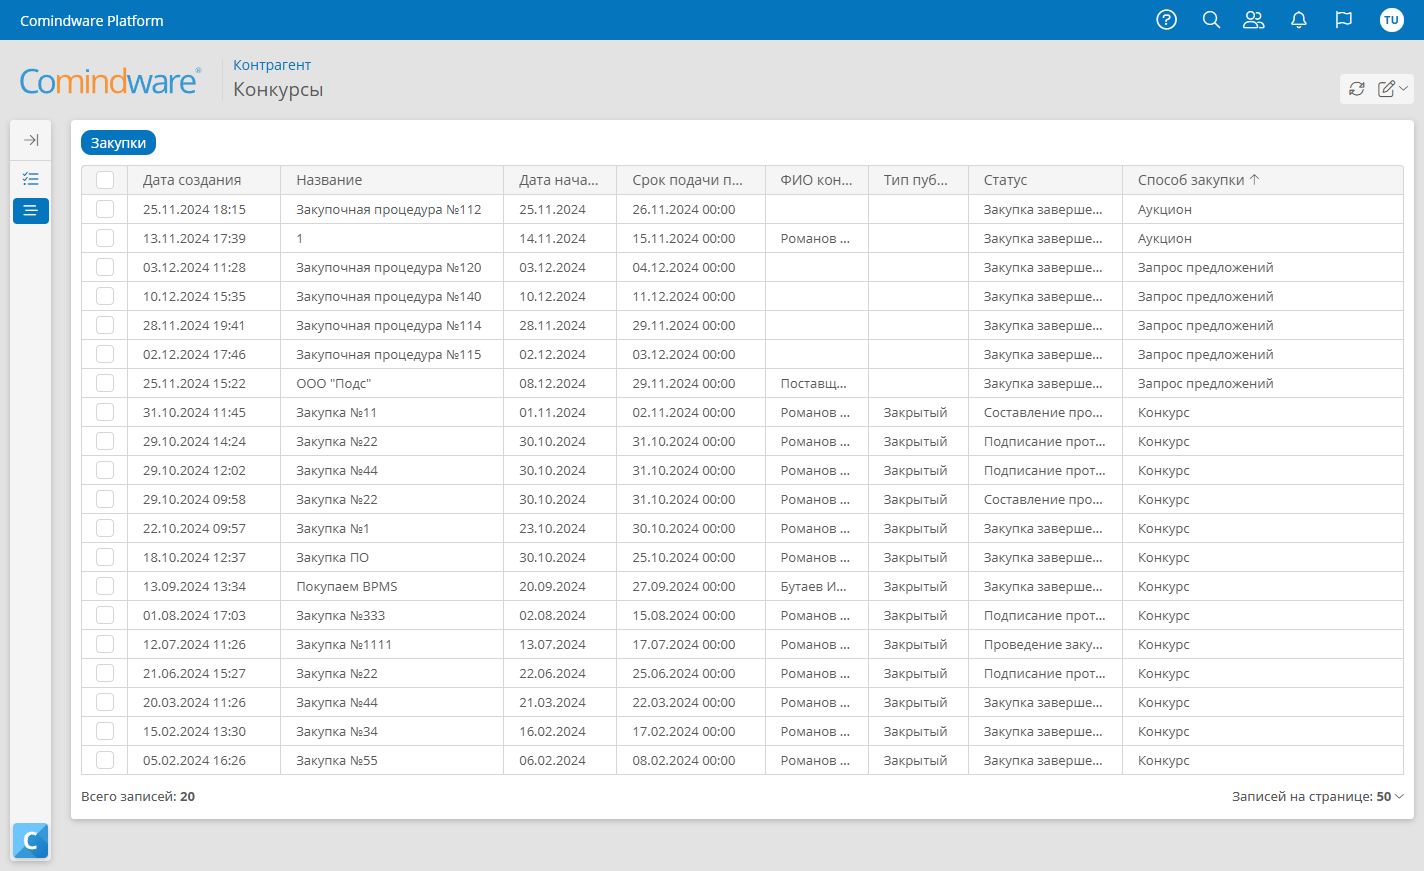Screen dimensions: 1424x871
Task: Sort by Тип пуб... column header
Action: coord(916,180)
